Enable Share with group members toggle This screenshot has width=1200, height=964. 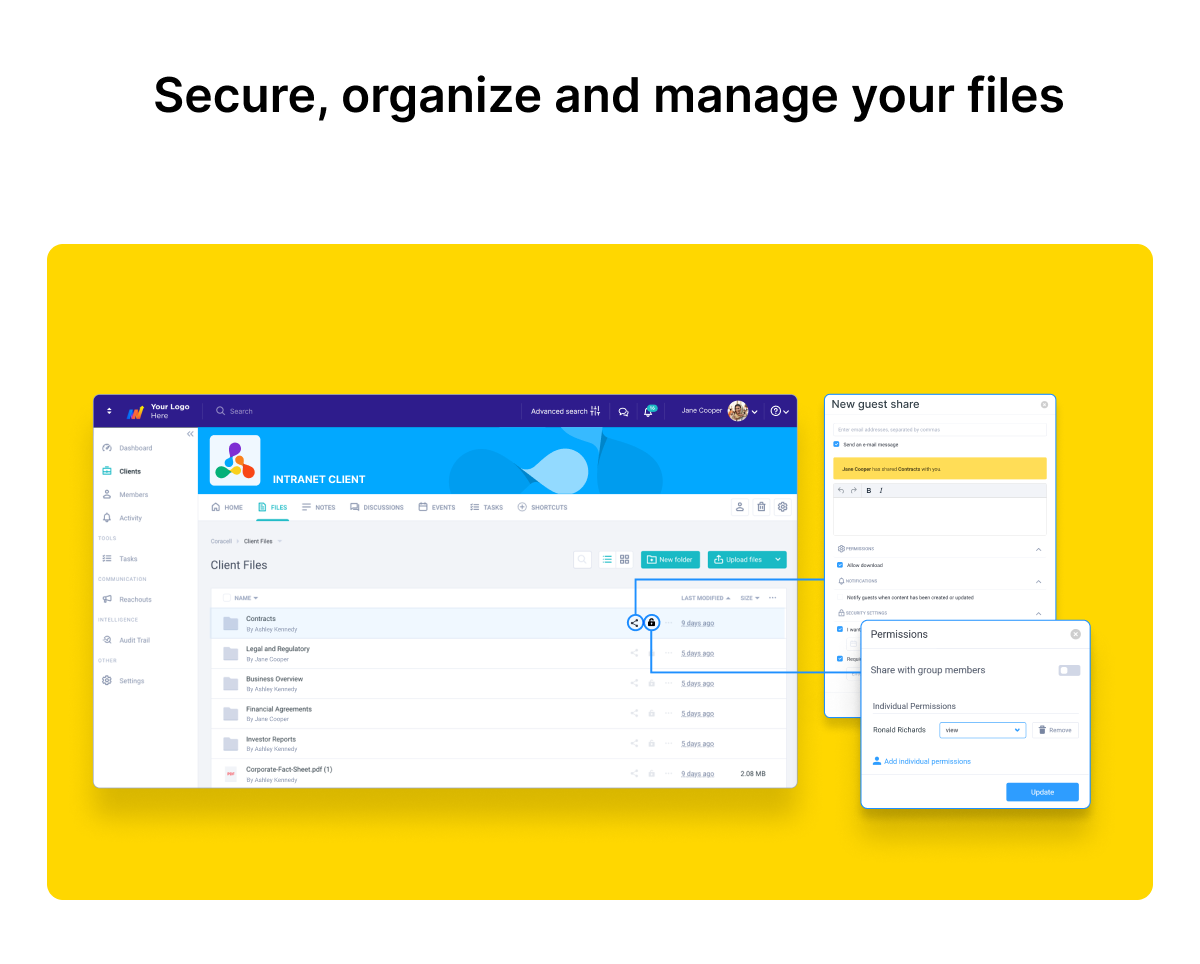point(1068,670)
